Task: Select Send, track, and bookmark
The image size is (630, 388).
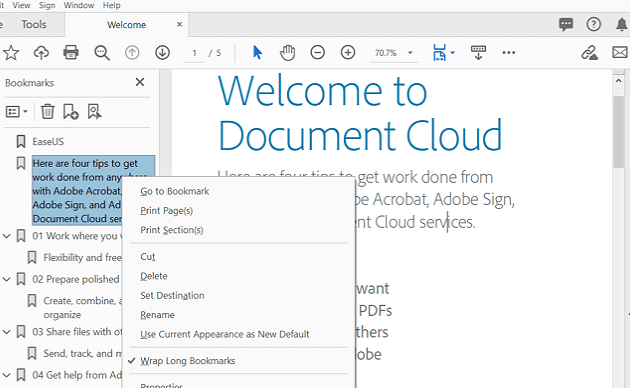Action: tap(82, 353)
